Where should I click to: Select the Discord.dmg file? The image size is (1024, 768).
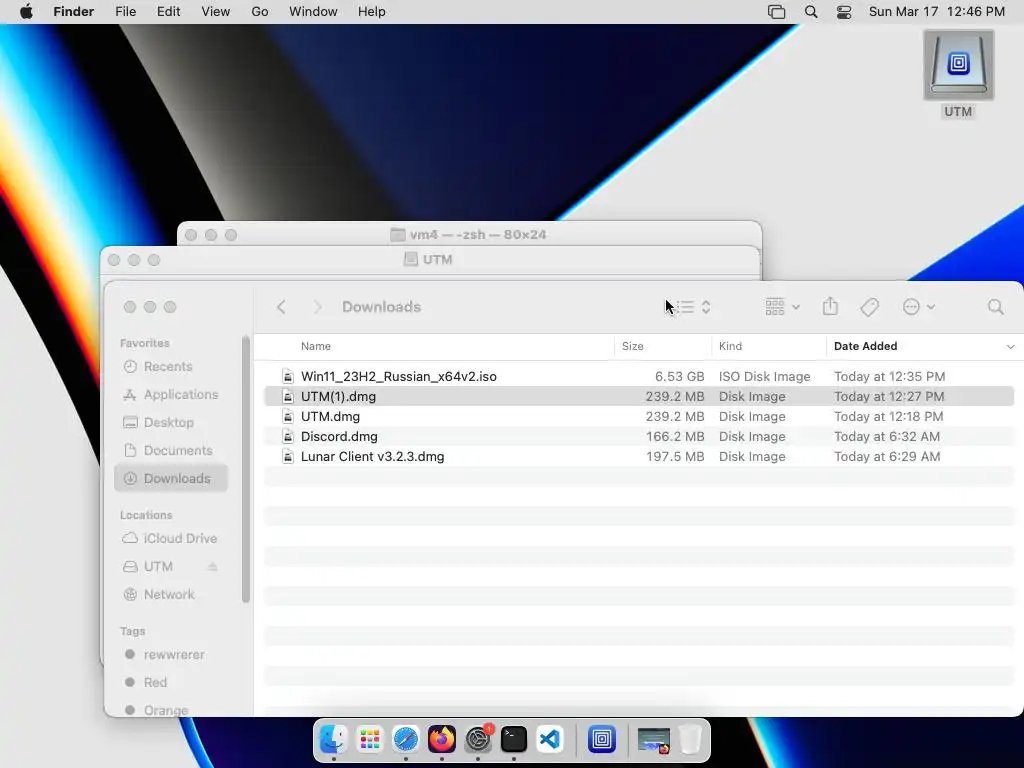(339, 436)
